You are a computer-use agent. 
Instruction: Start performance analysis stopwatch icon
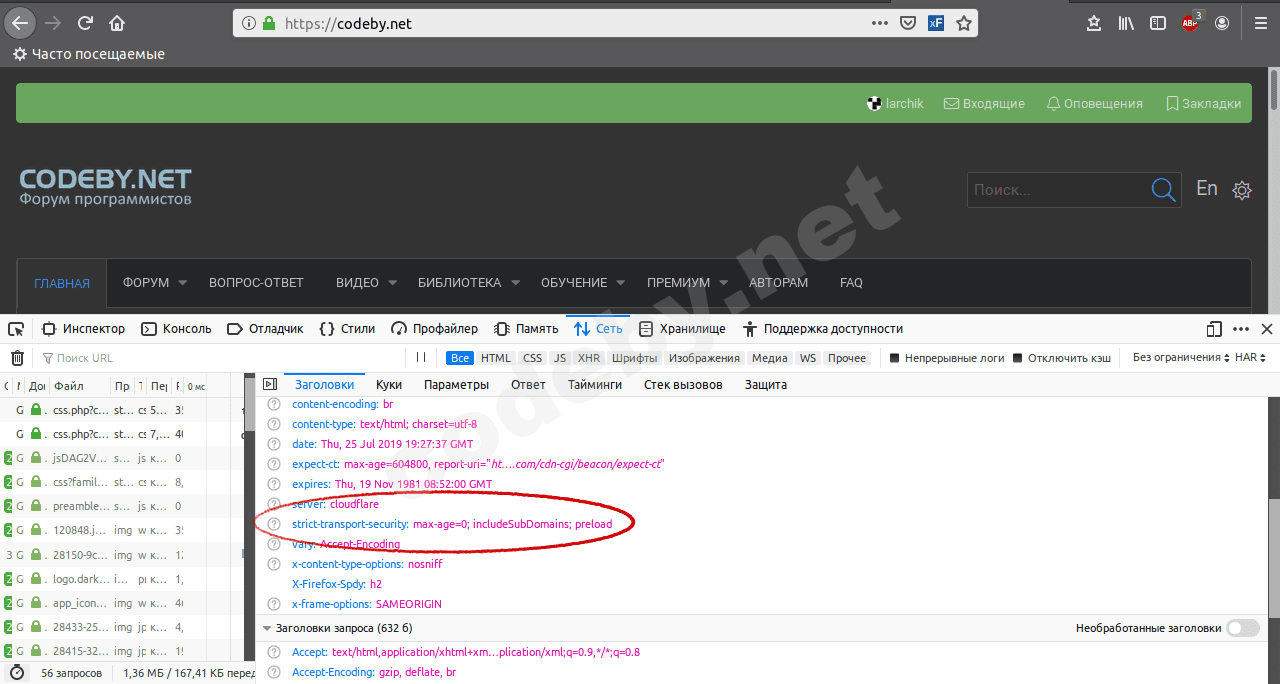[x=17, y=673]
